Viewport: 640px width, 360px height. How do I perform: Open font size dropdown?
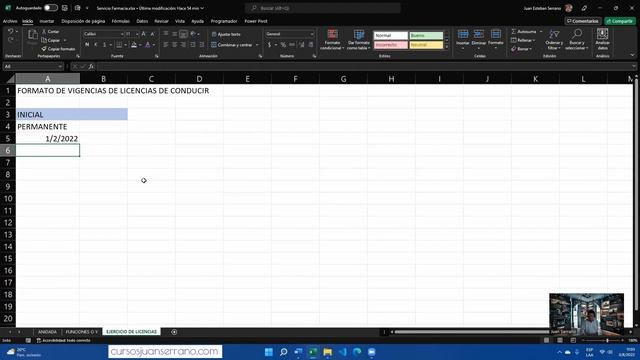[137, 34]
